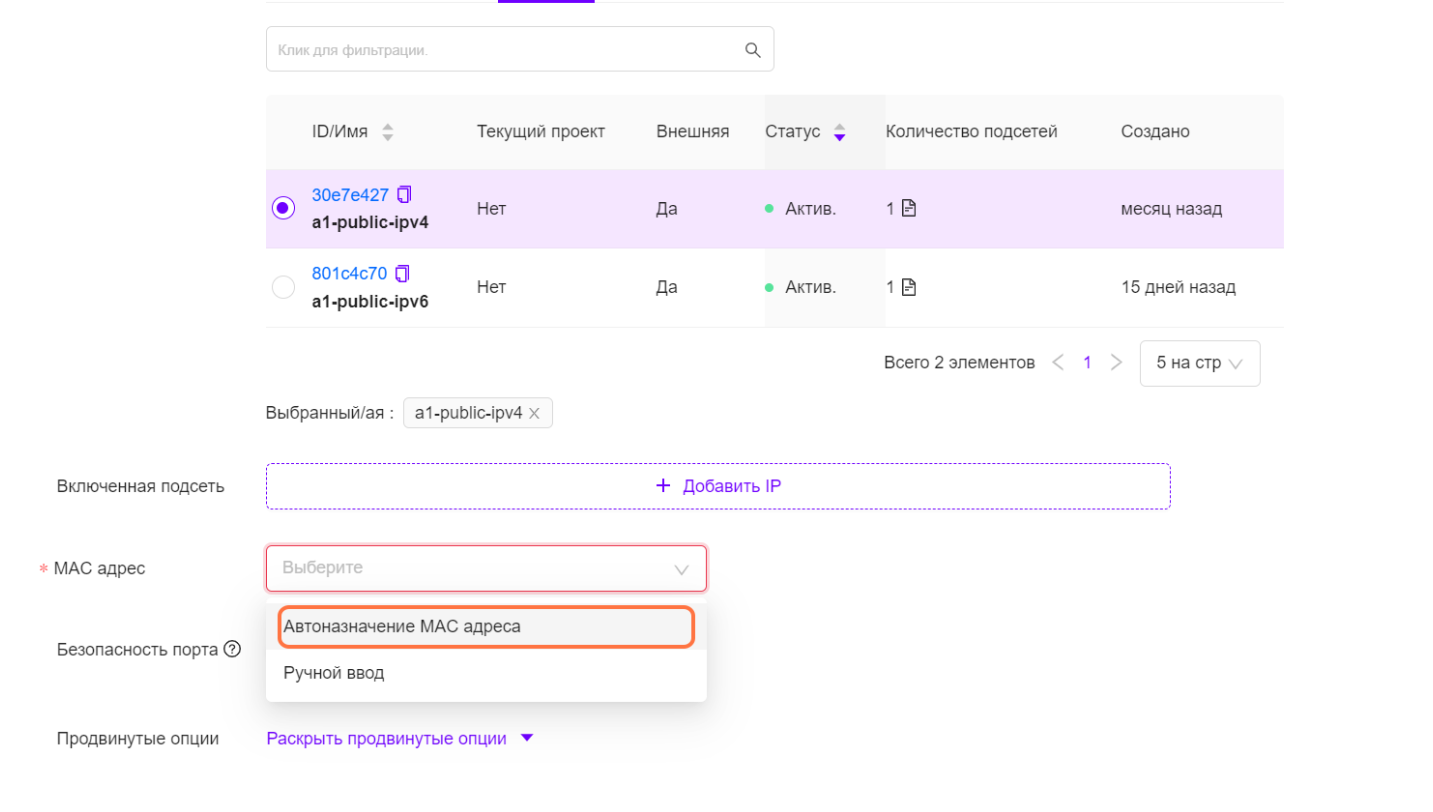Image resolution: width=1433 pixels, height=812 pixels.
Task: Expand Раскрыть продвинутые опции
Action: coord(400,739)
